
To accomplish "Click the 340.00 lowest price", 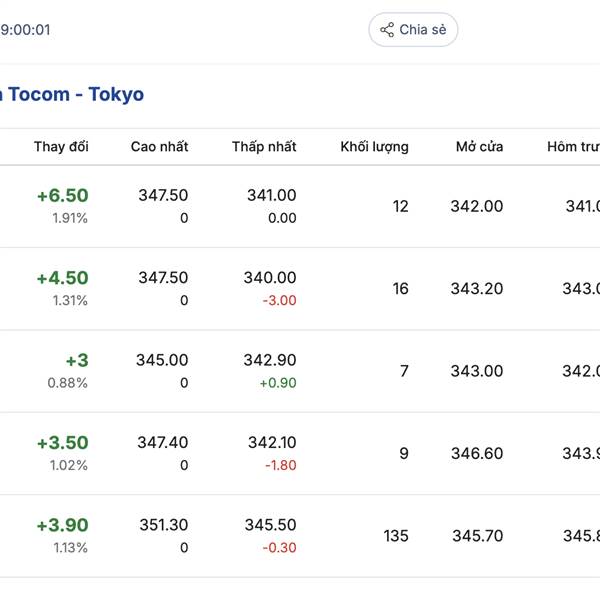I will (270, 278).
